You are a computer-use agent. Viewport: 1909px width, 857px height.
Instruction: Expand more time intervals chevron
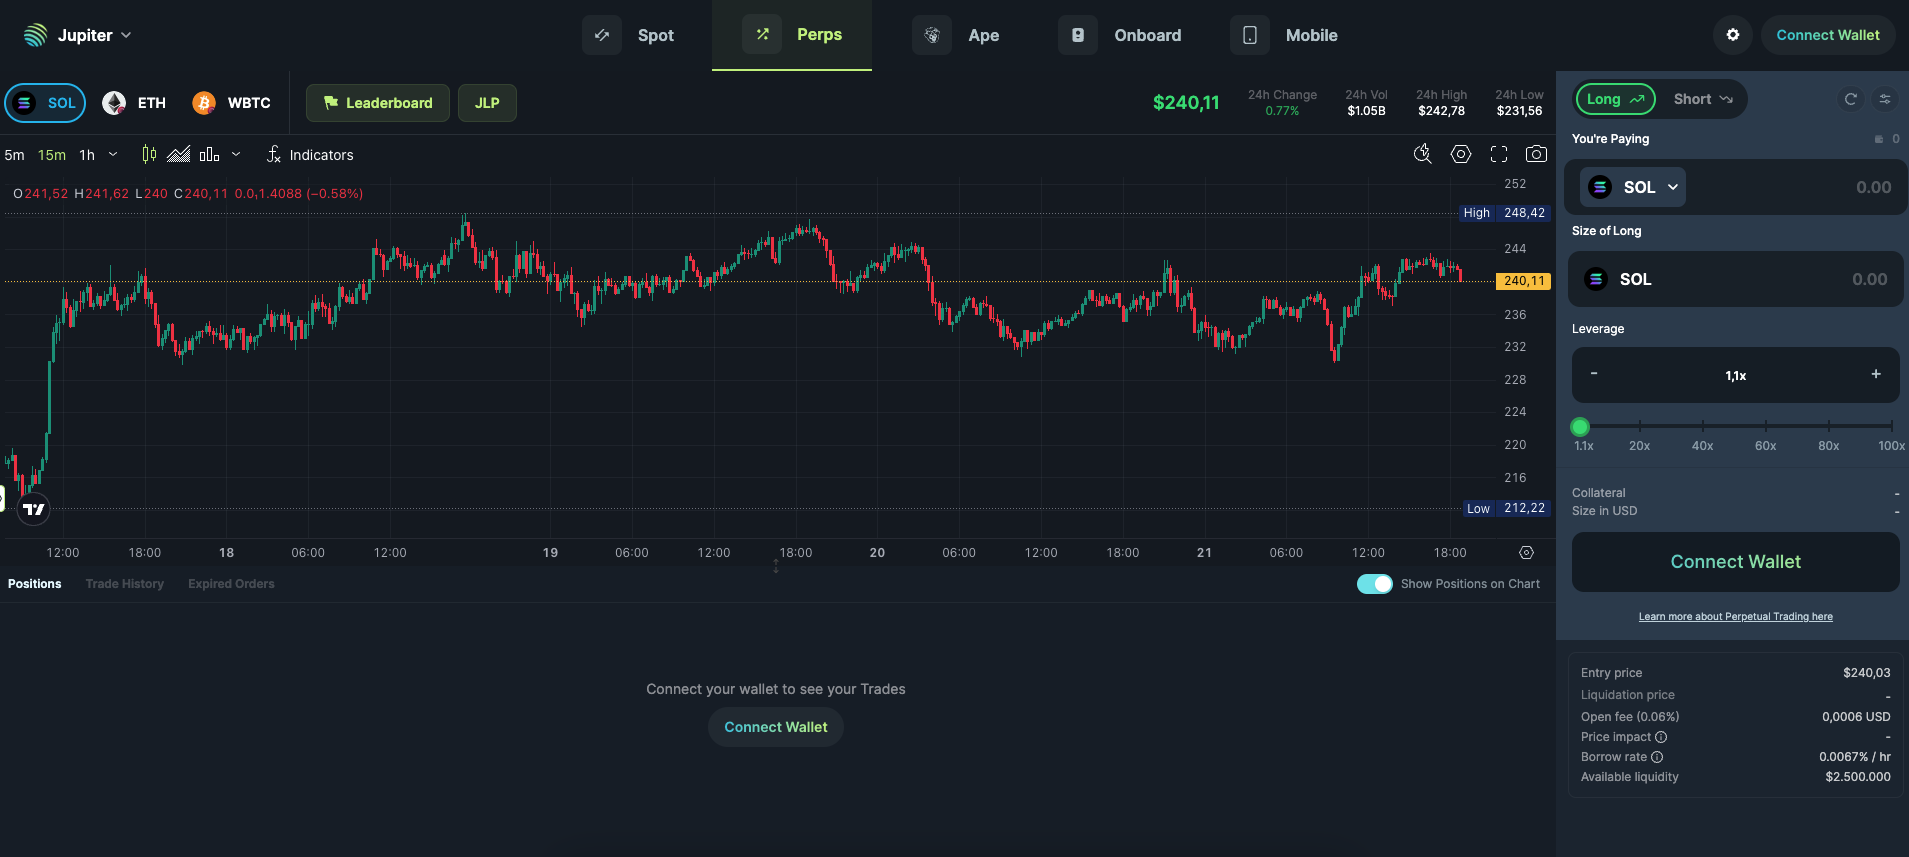pos(113,154)
